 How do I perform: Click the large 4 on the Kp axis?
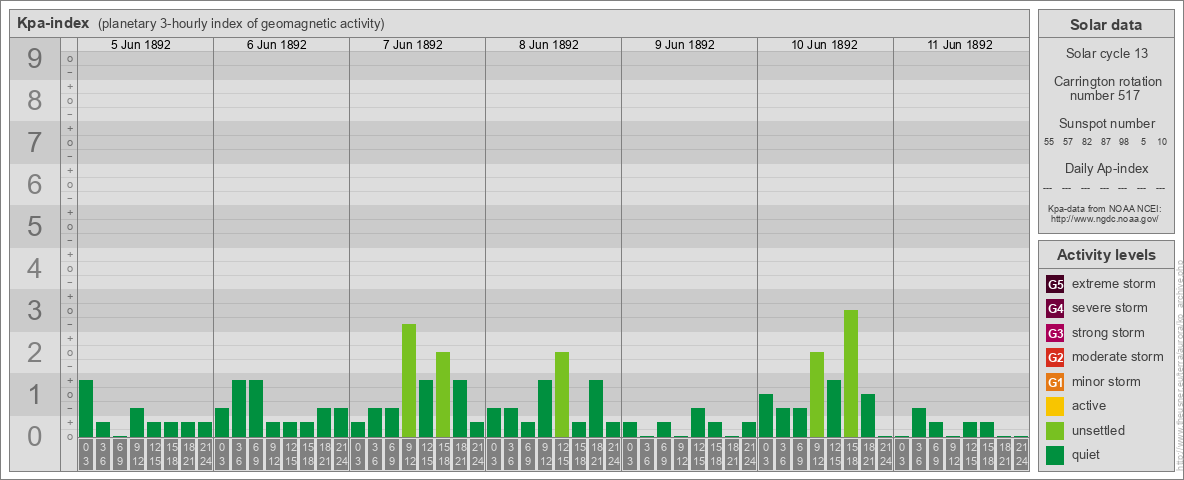(35, 269)
